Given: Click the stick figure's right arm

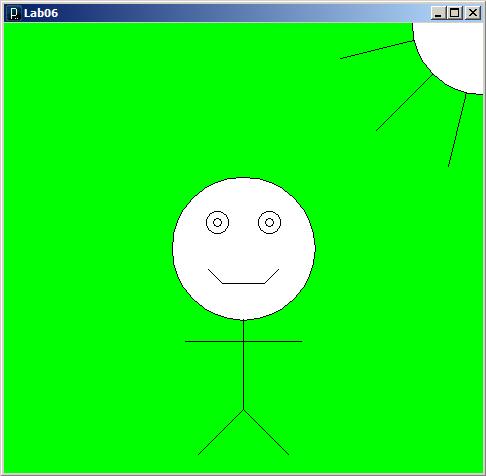Looking at the screenshot, I should tap(273, 341).
